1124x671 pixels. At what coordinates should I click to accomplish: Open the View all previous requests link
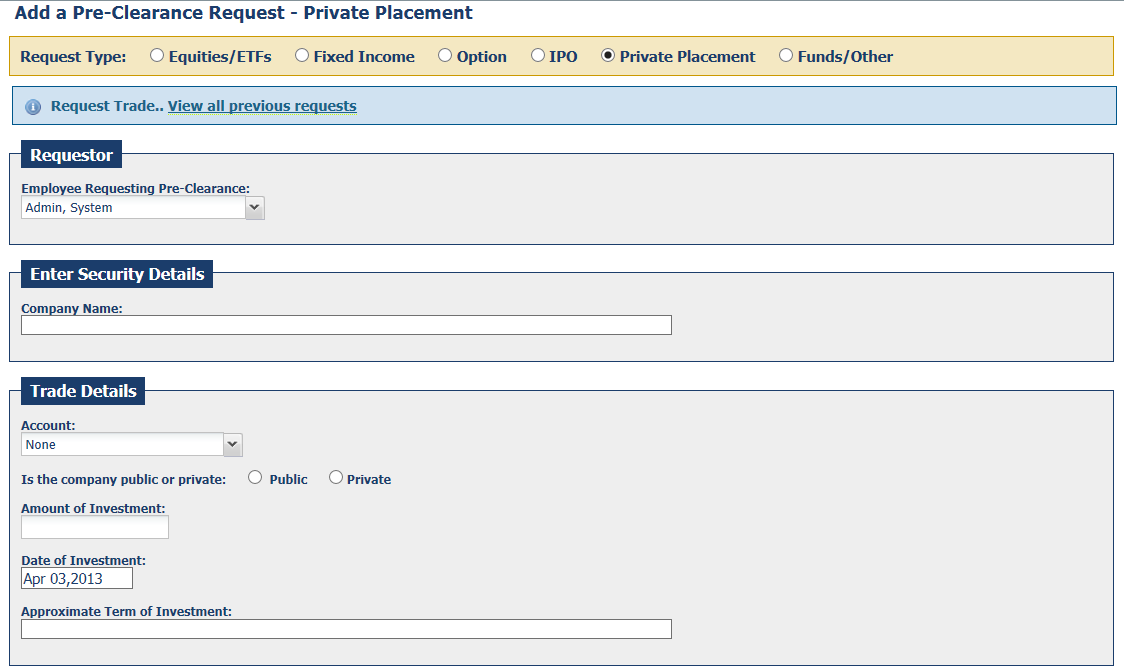pos(262,106)
